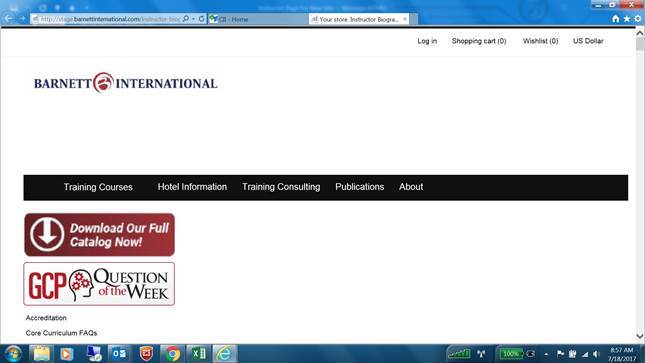Click the wireless antenna tray icon
The height and width of the screenshot is (363, 645).
point(481,354)
